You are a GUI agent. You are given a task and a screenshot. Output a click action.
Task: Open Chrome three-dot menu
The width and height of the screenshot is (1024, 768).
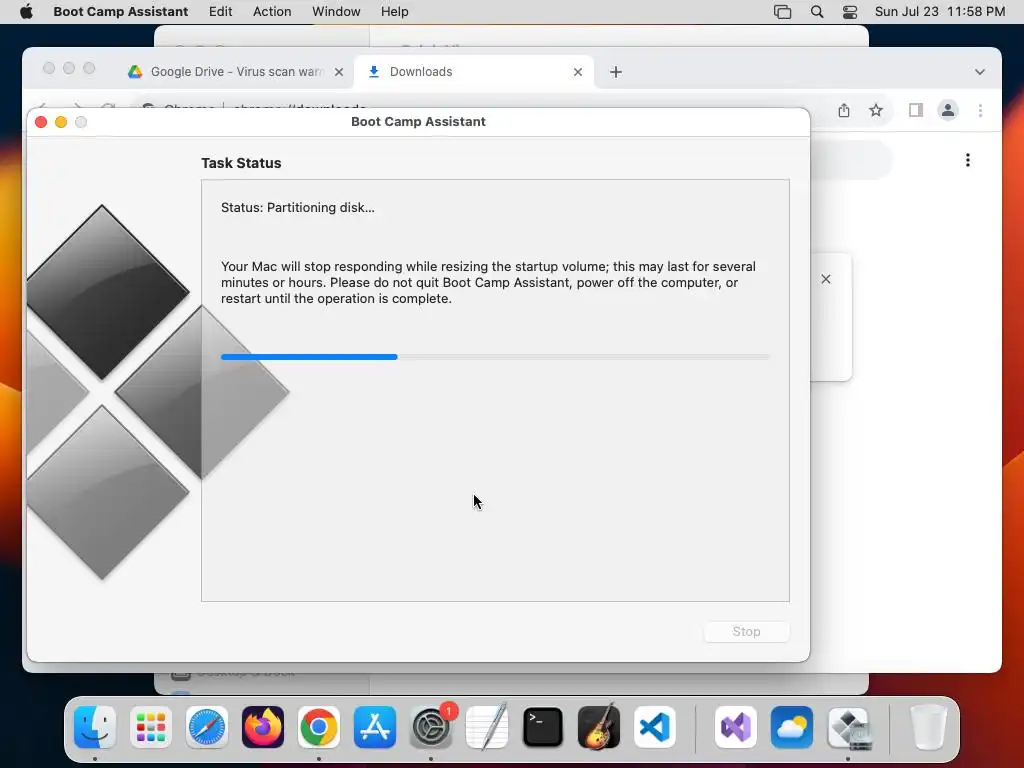click(980, 110)
